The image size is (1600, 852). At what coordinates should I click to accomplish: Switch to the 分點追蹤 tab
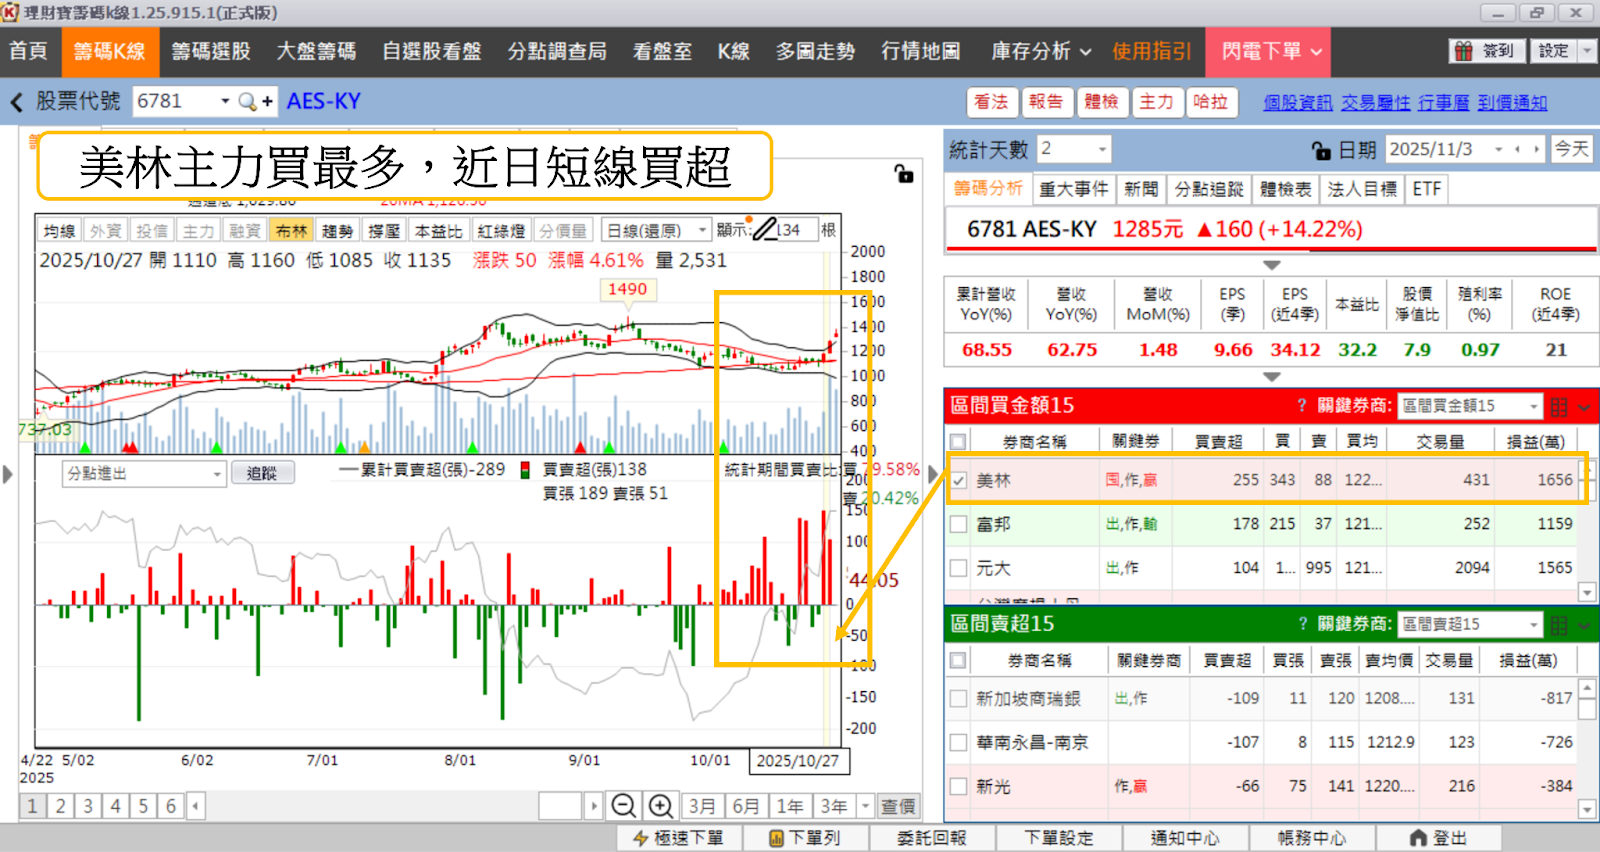(x=1208, y=189)
